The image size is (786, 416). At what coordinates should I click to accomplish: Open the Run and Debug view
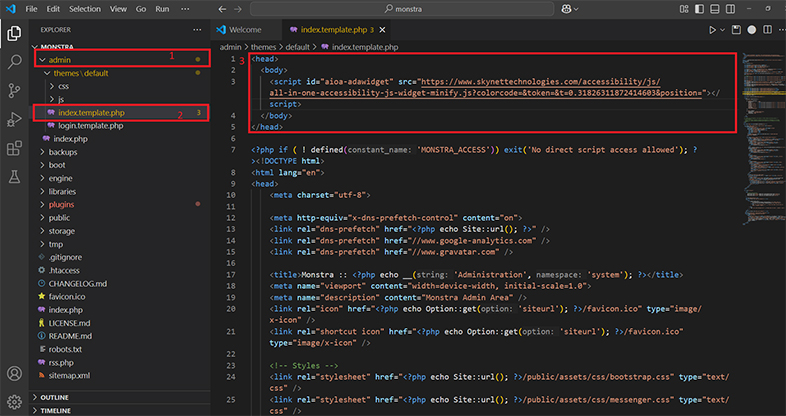(14, 120)
